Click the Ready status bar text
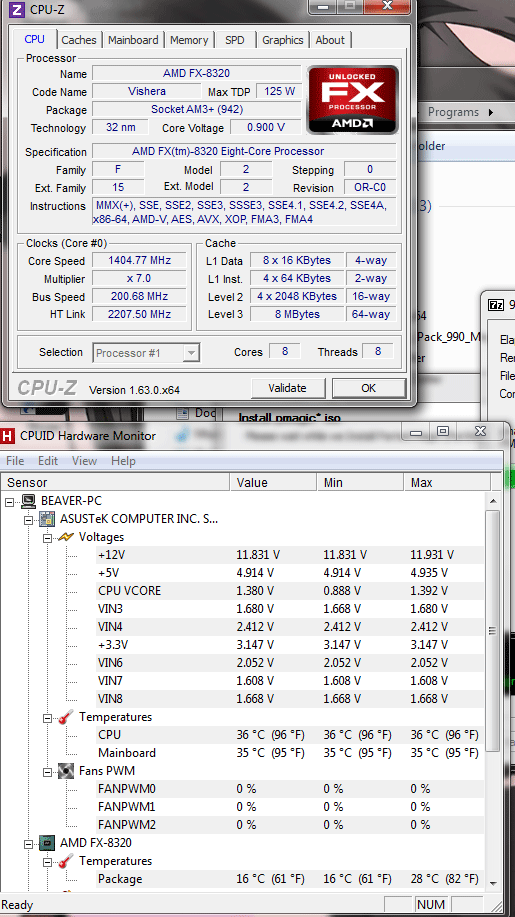The image size is (515, 917). point(18,905)
